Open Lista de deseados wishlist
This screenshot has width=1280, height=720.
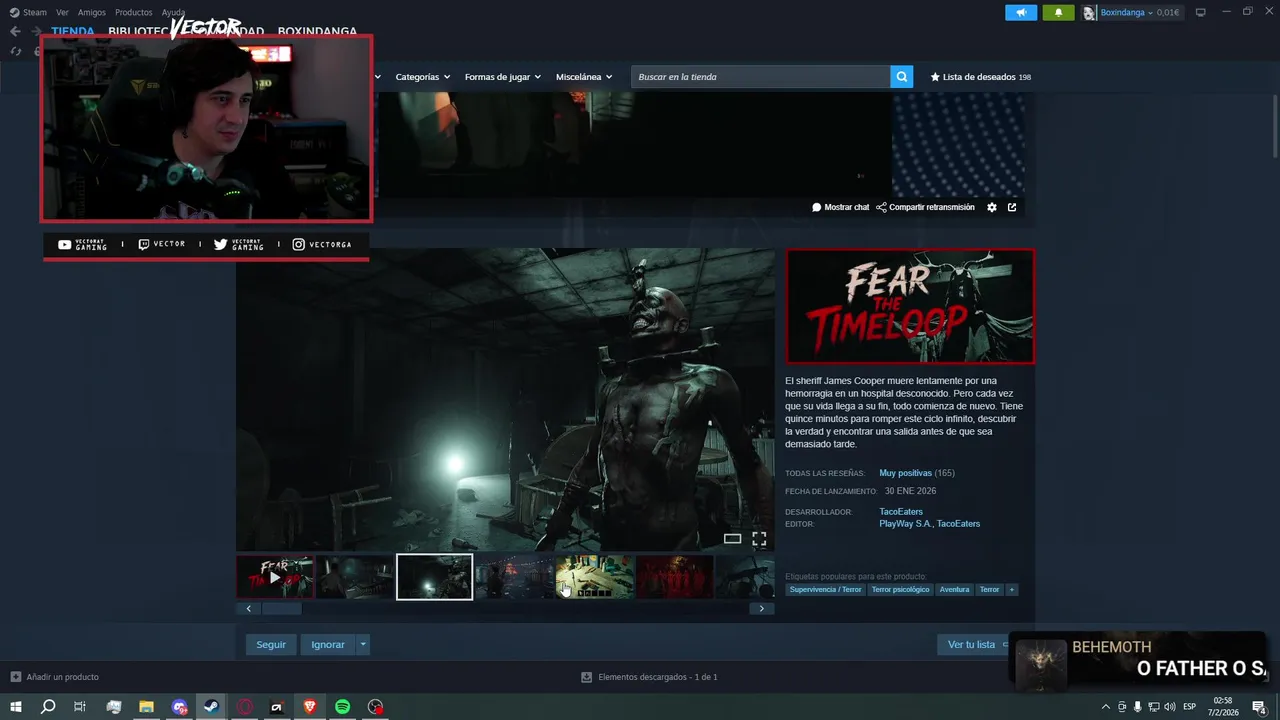pos(980,77)
